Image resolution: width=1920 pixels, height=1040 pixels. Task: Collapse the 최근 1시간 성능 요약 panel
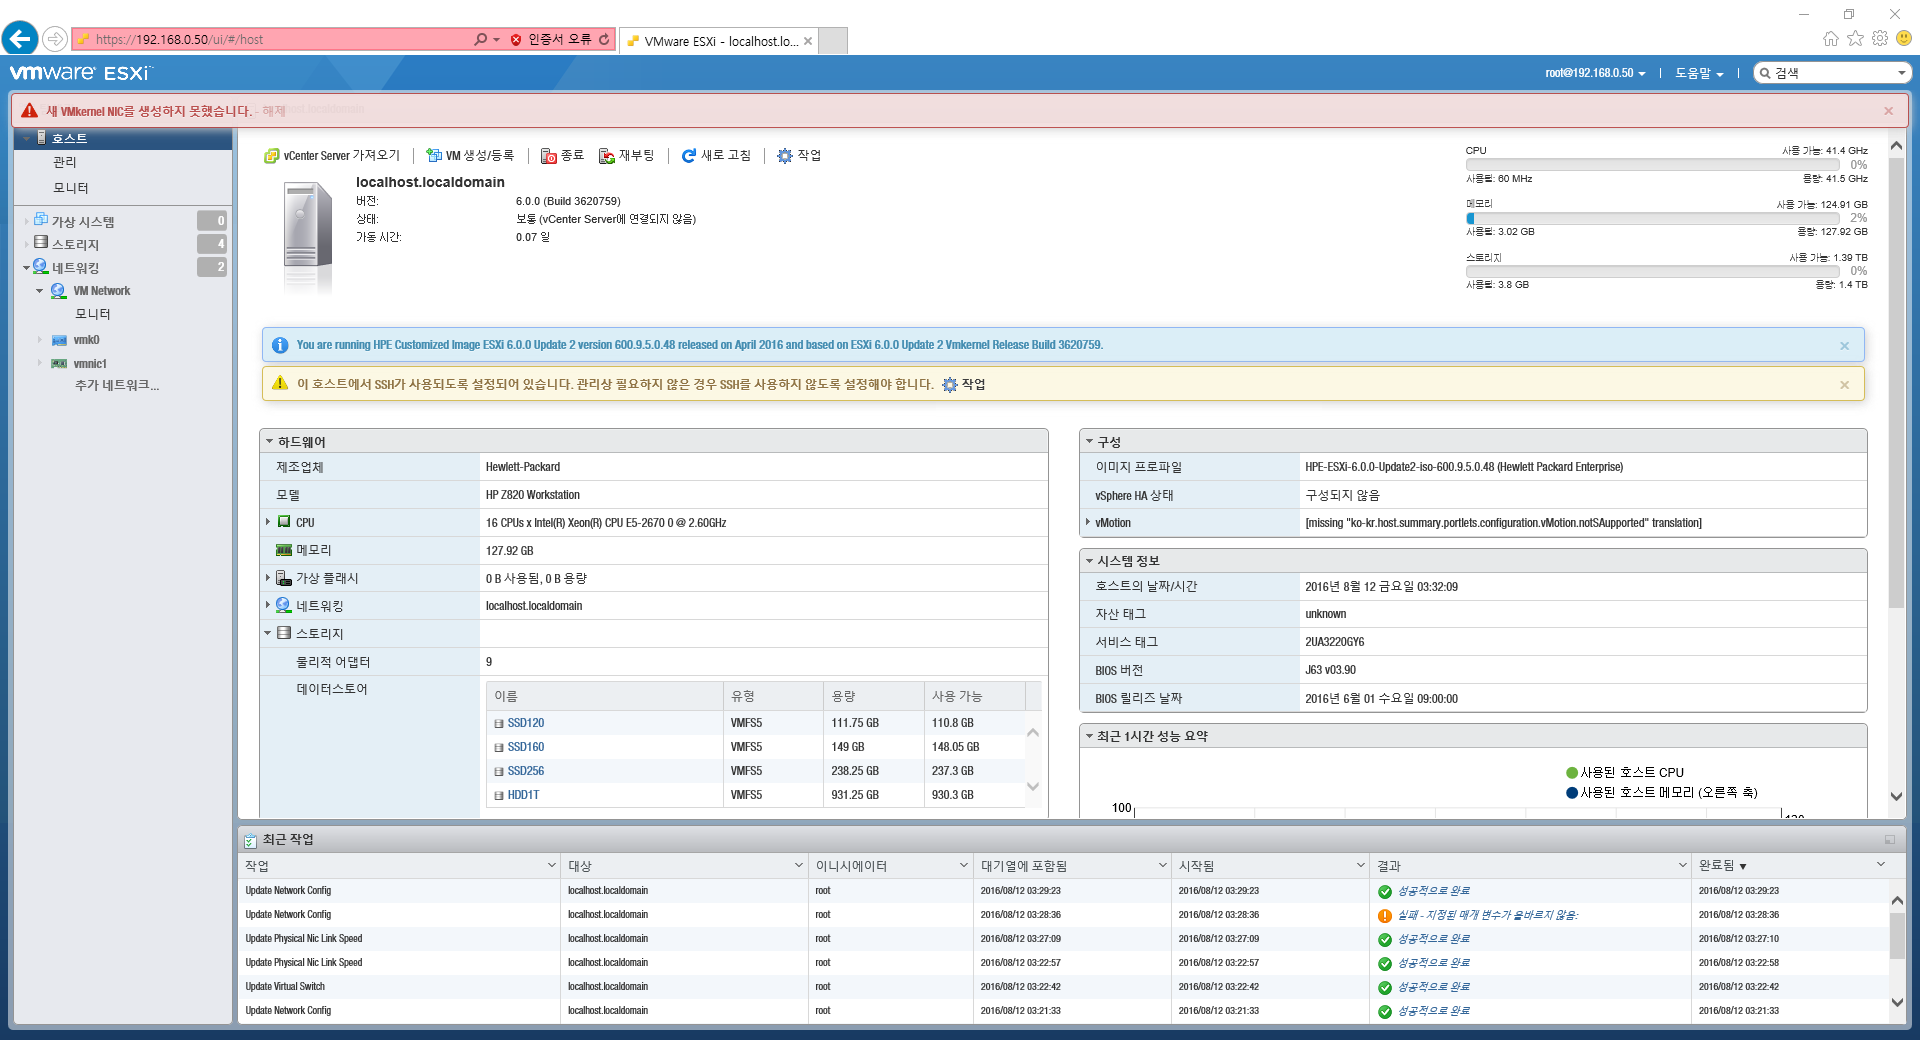[1090, 736]
